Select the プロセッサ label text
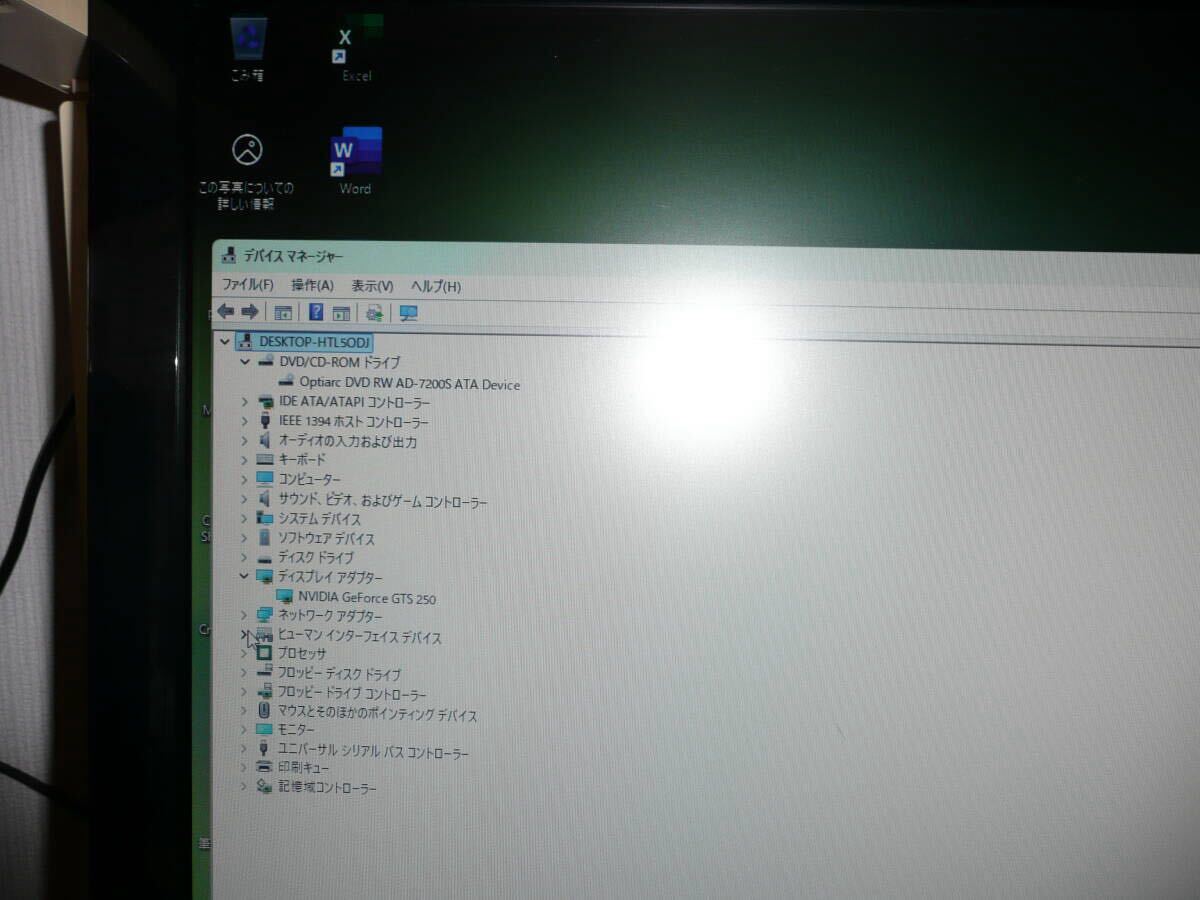Screen dimensions: 1200x900 tap(302, 654)
